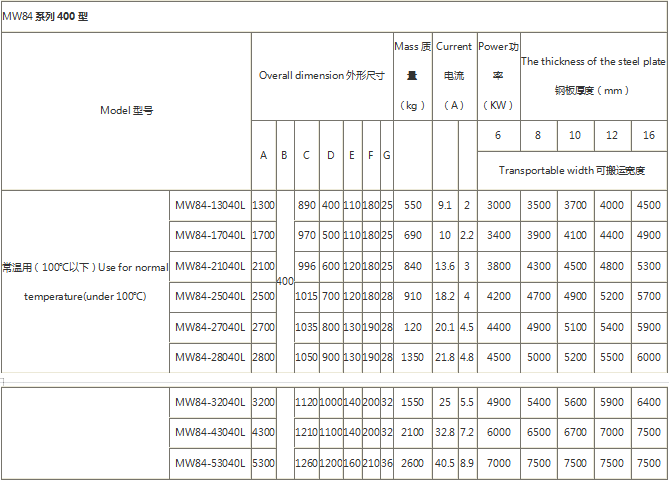This screenshot has width=669, height=480.
Task: Click the Overall dimension 外形尺寸 header
Action: (321, 76)
